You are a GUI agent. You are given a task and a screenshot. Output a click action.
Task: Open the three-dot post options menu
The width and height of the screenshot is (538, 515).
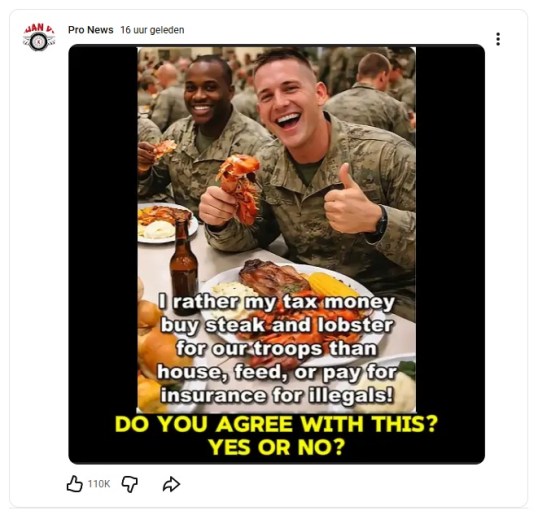(498, 39)
